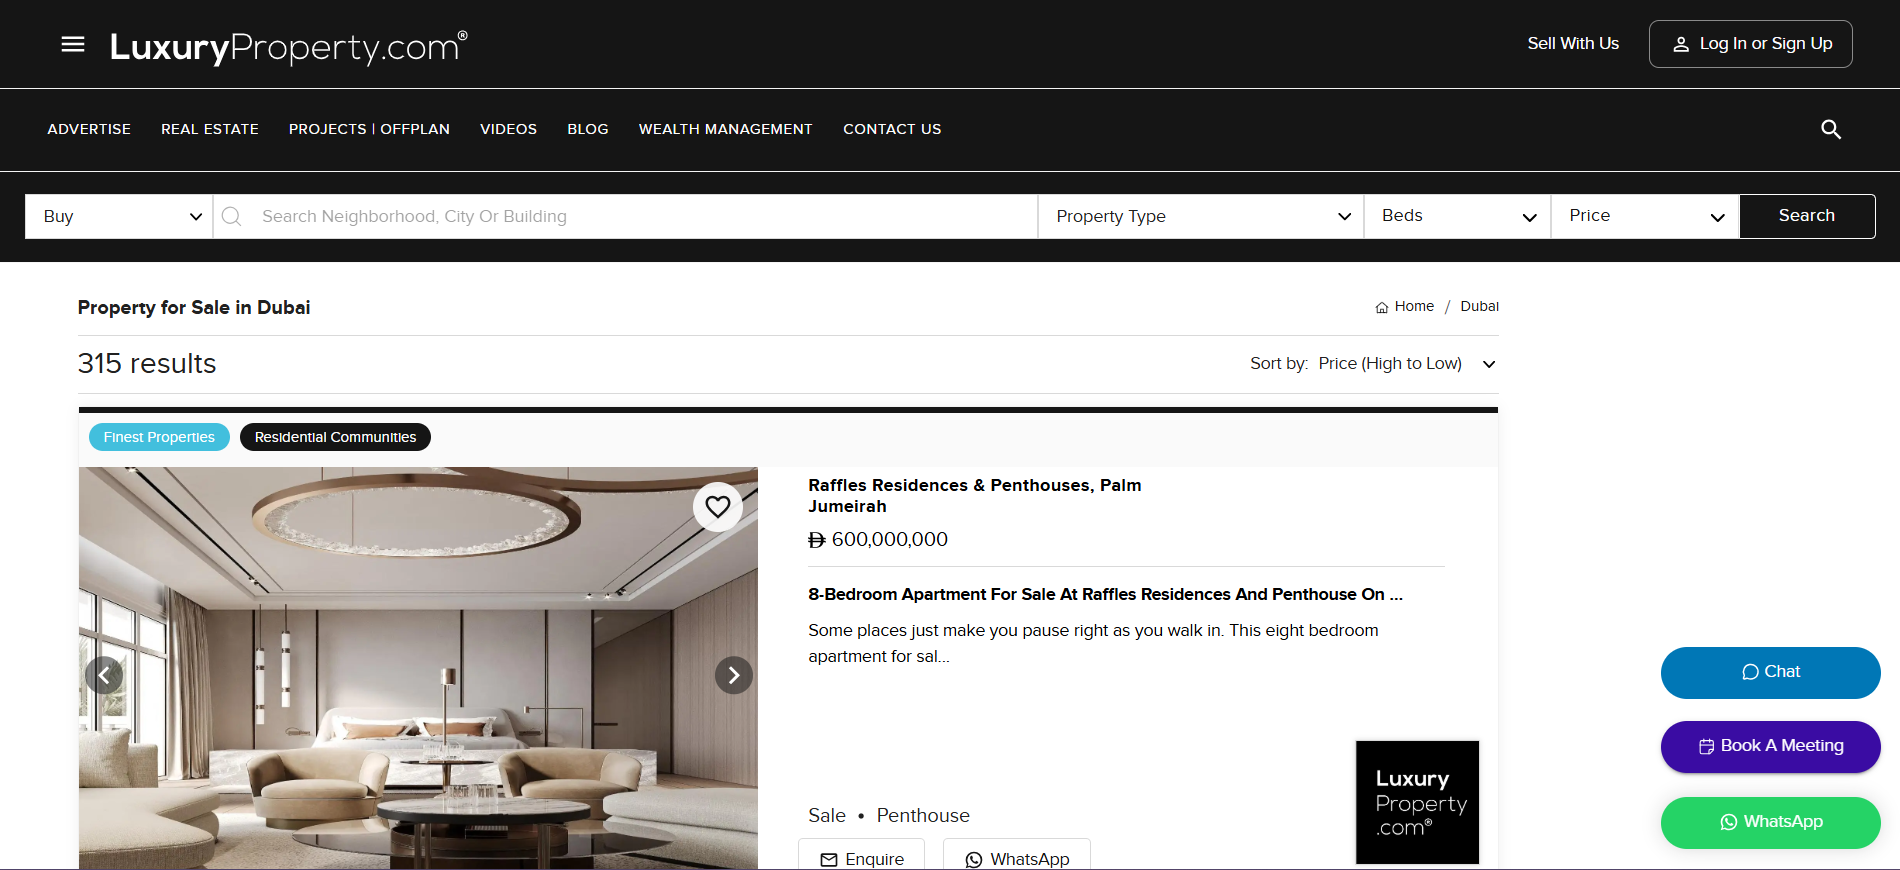The height and width of the screenshot is (870, 1900).
Task: Show next photo with right arrow
Action: 733,676
